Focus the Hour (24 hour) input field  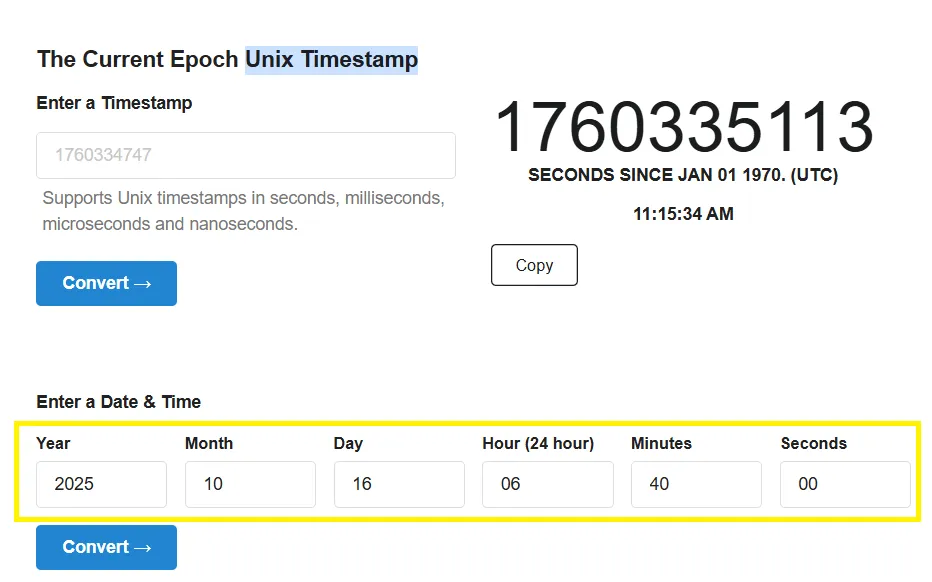(x=547, y=484)
